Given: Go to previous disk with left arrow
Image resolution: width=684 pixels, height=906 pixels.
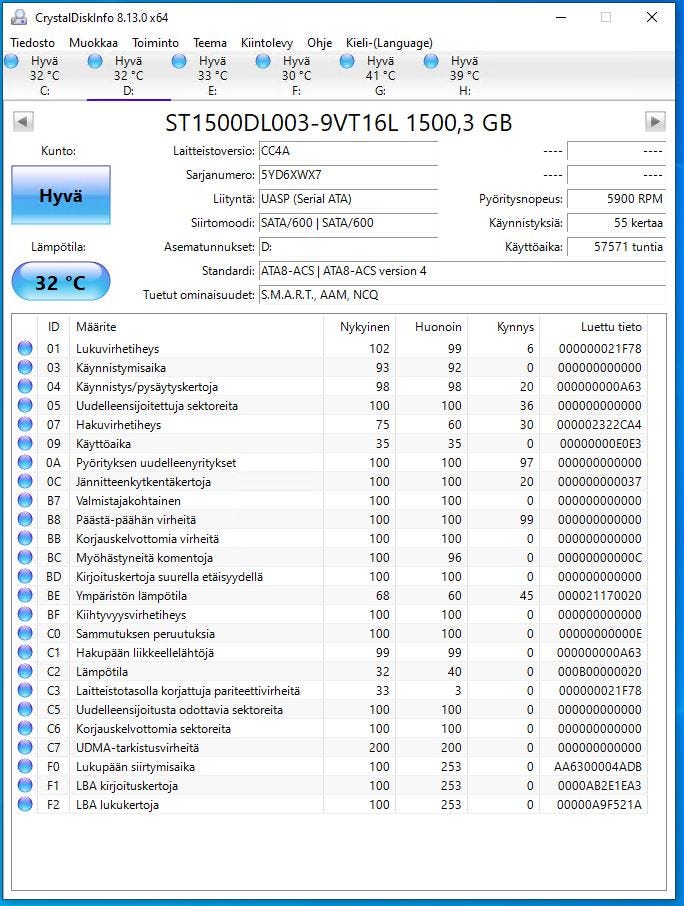Looking at the screenshot, I should (x=23, y=122).
